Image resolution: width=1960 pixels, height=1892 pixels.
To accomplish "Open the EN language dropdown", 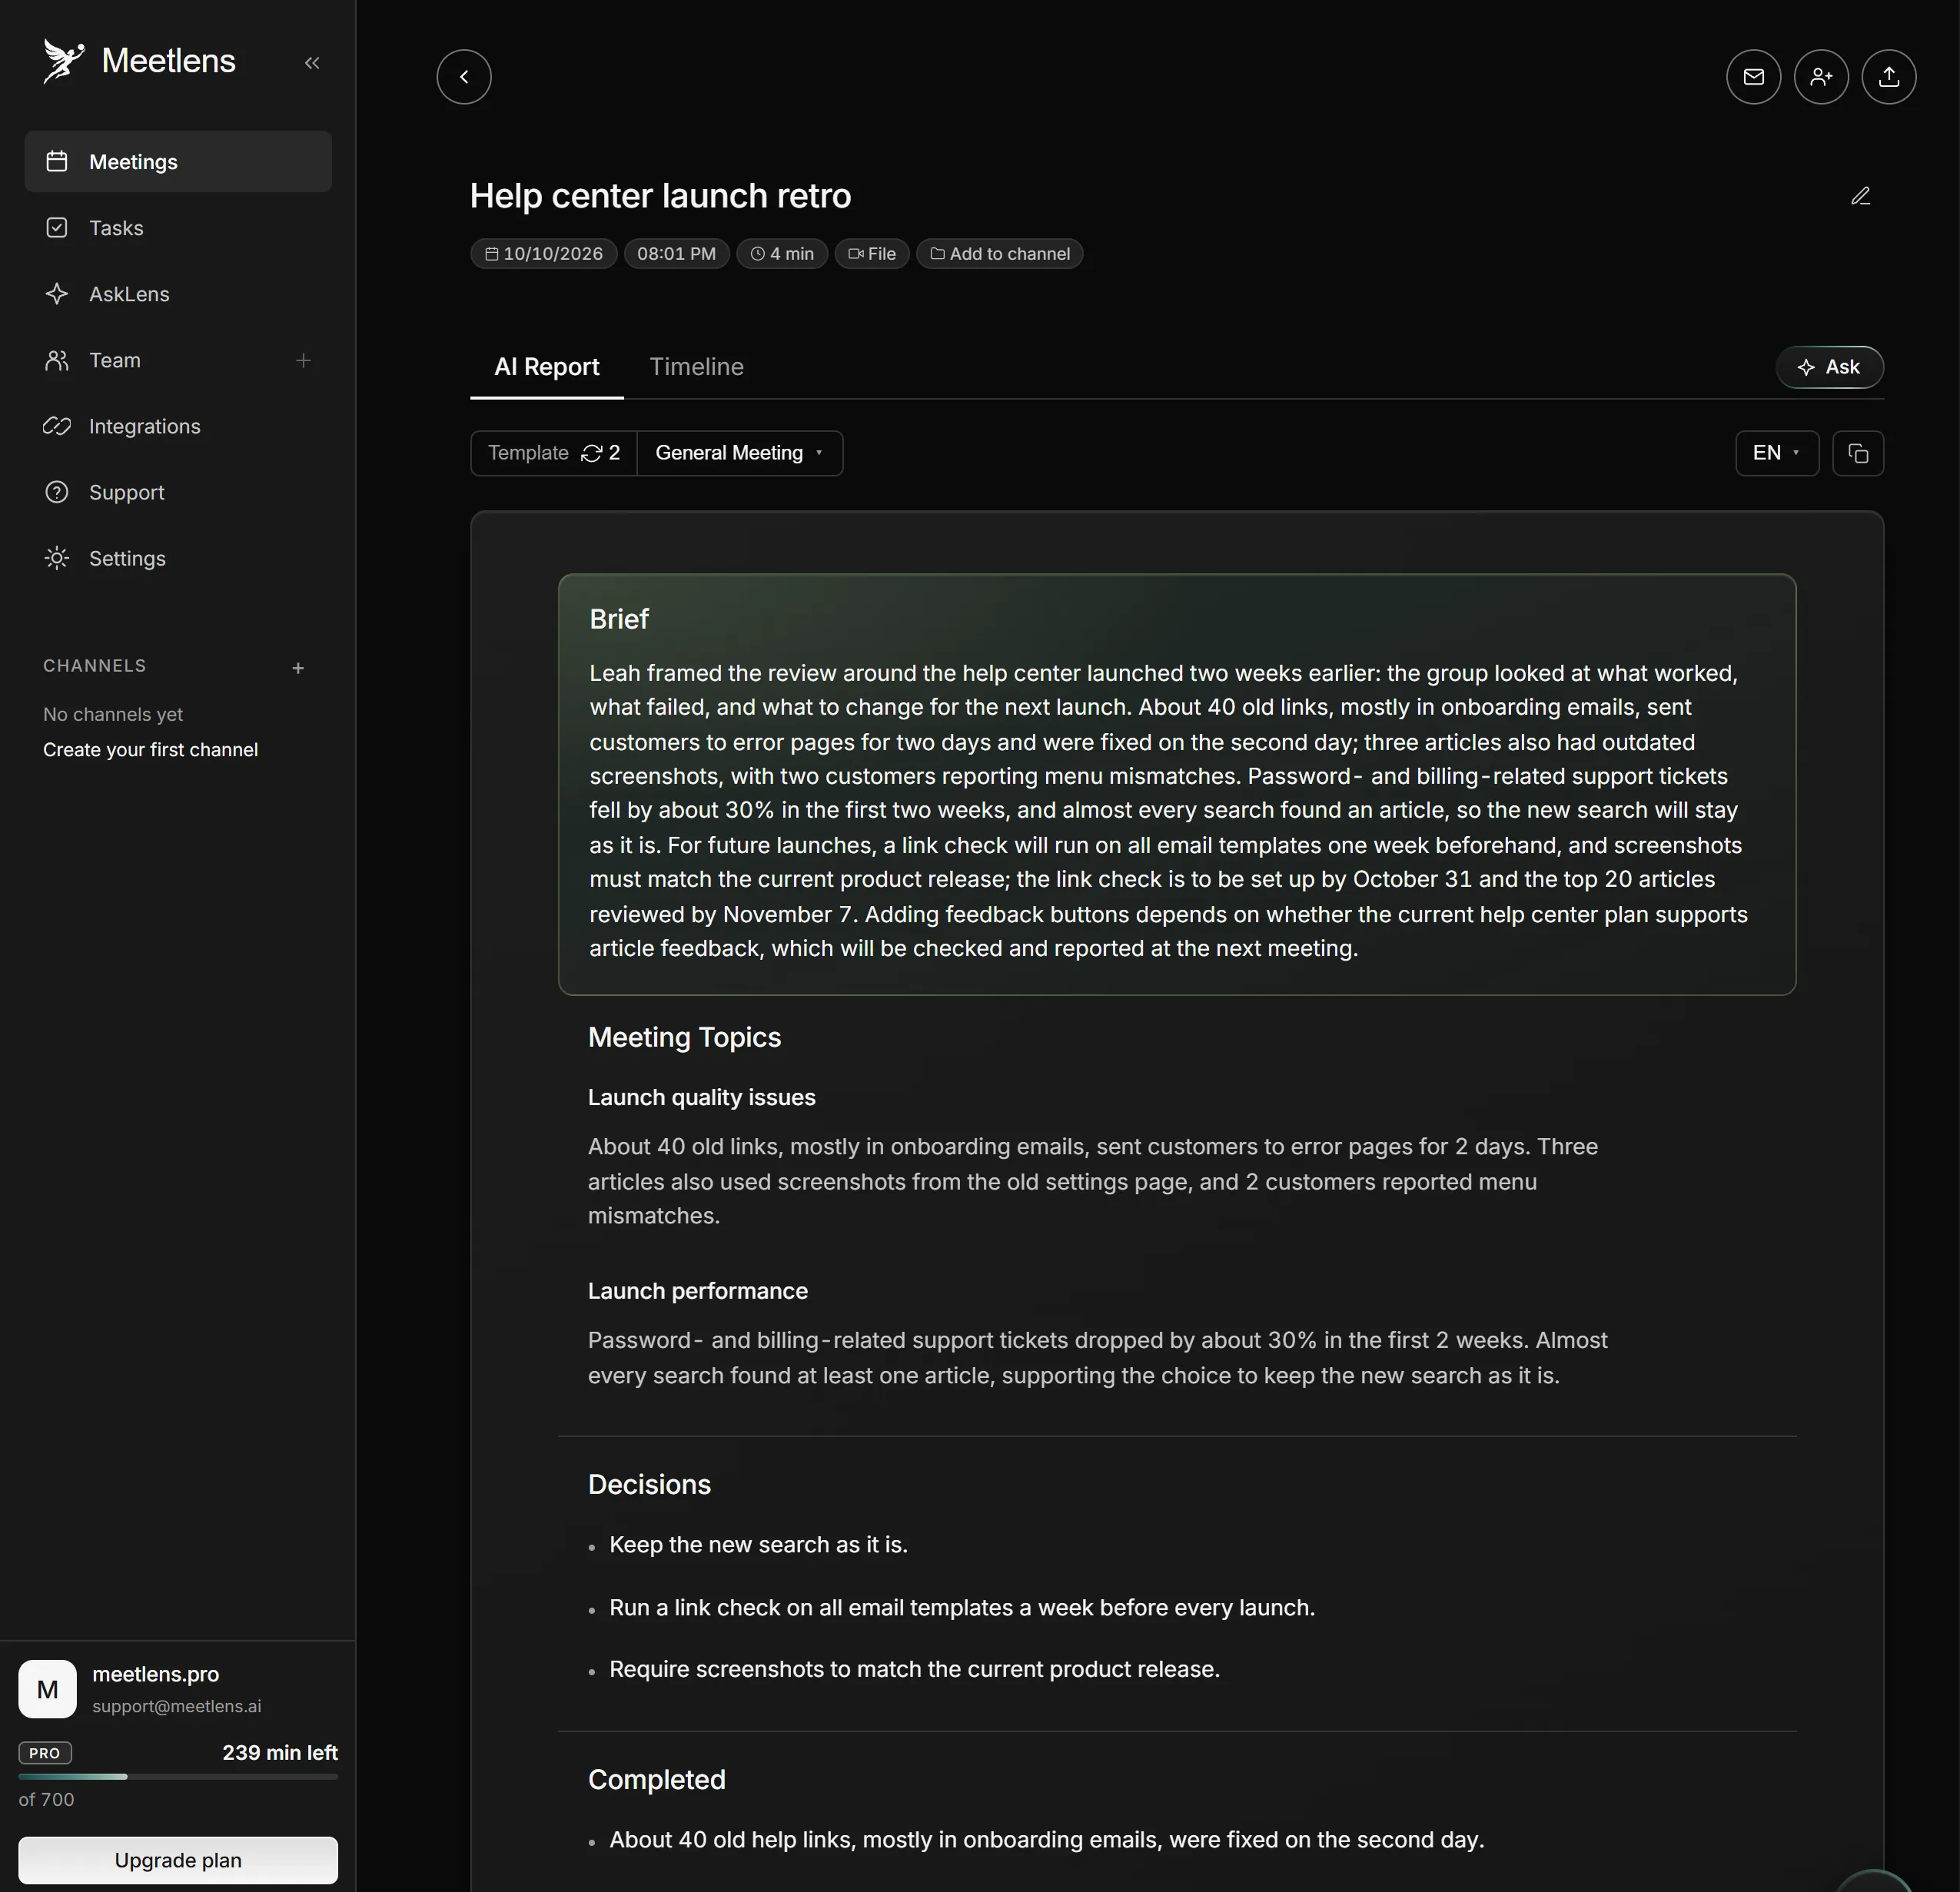I will tap(1777, 453).
